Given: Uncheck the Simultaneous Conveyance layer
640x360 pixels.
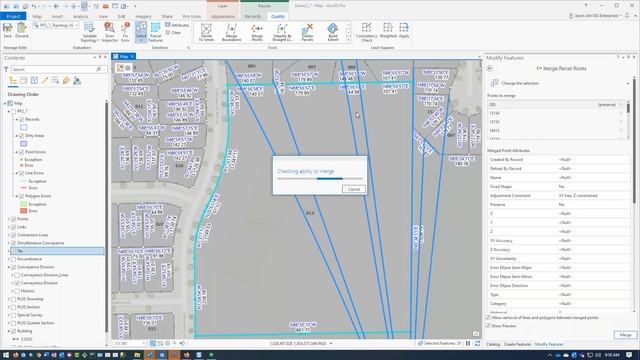Looking at the screenshot, I should [13, 243].
